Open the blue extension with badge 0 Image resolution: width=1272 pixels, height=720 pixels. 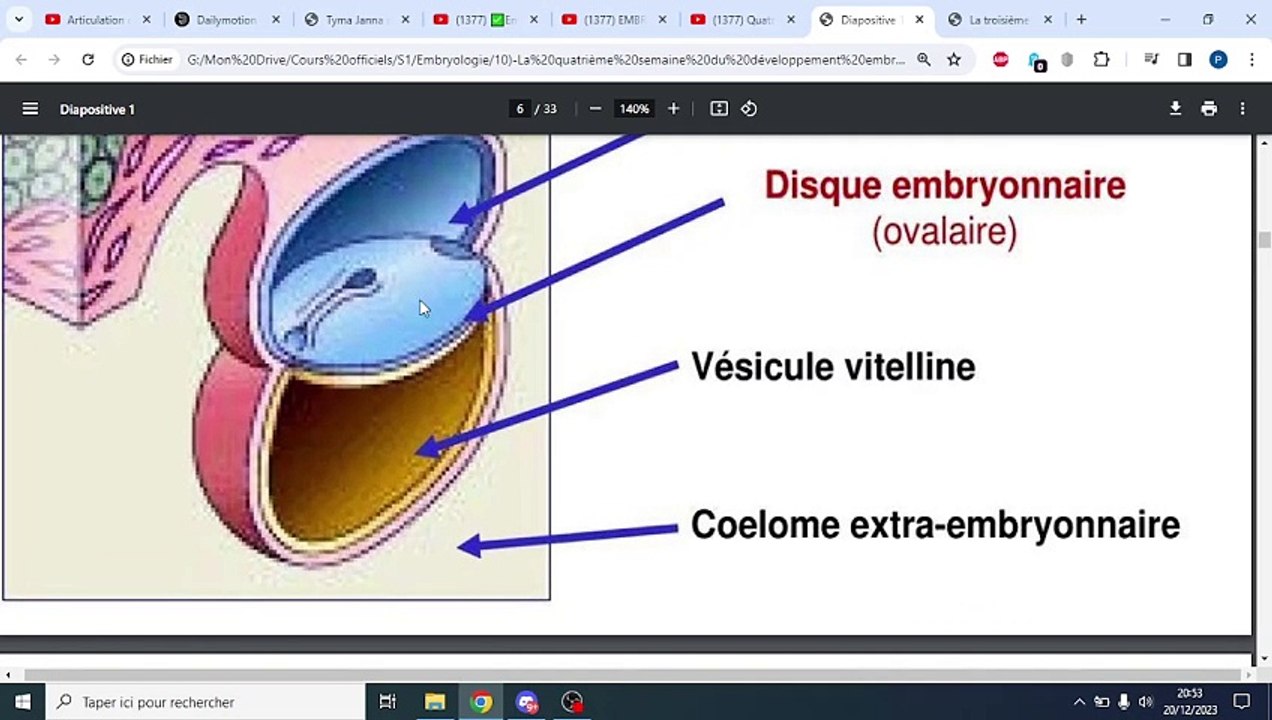pos(1037,61)
